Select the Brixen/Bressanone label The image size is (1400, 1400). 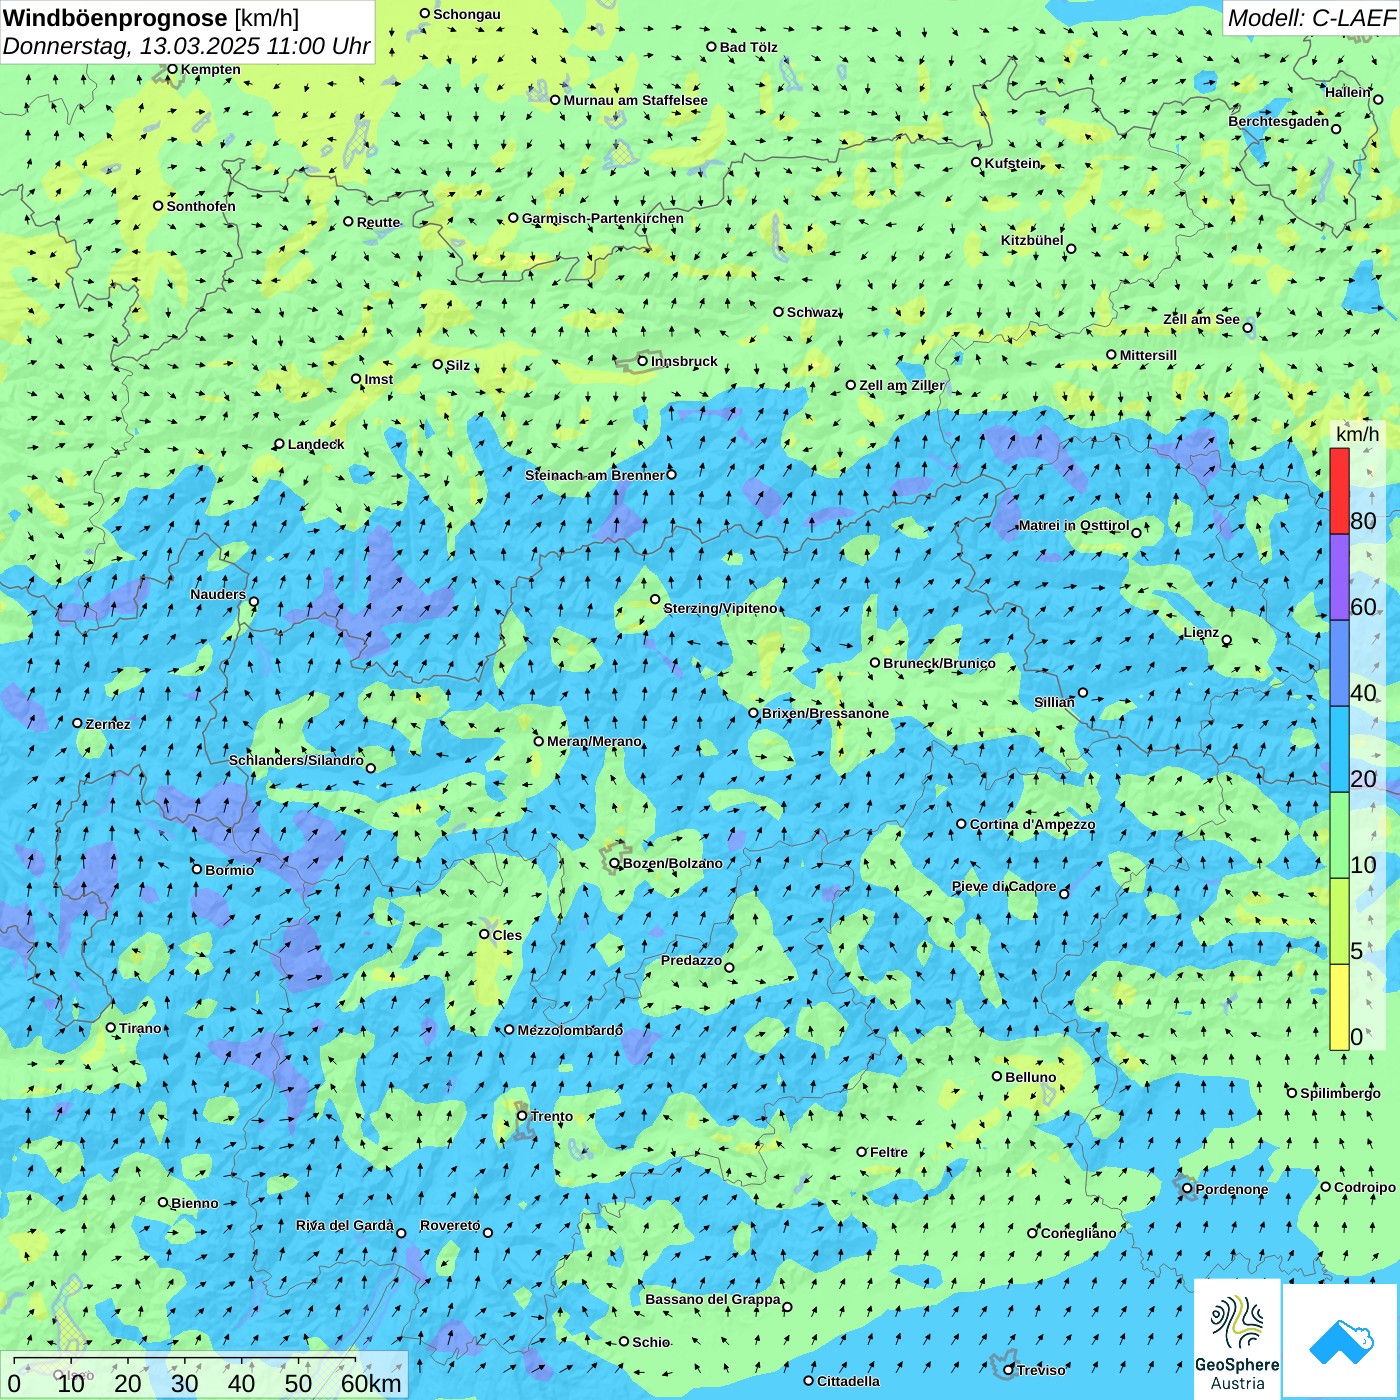coord(825,713)
